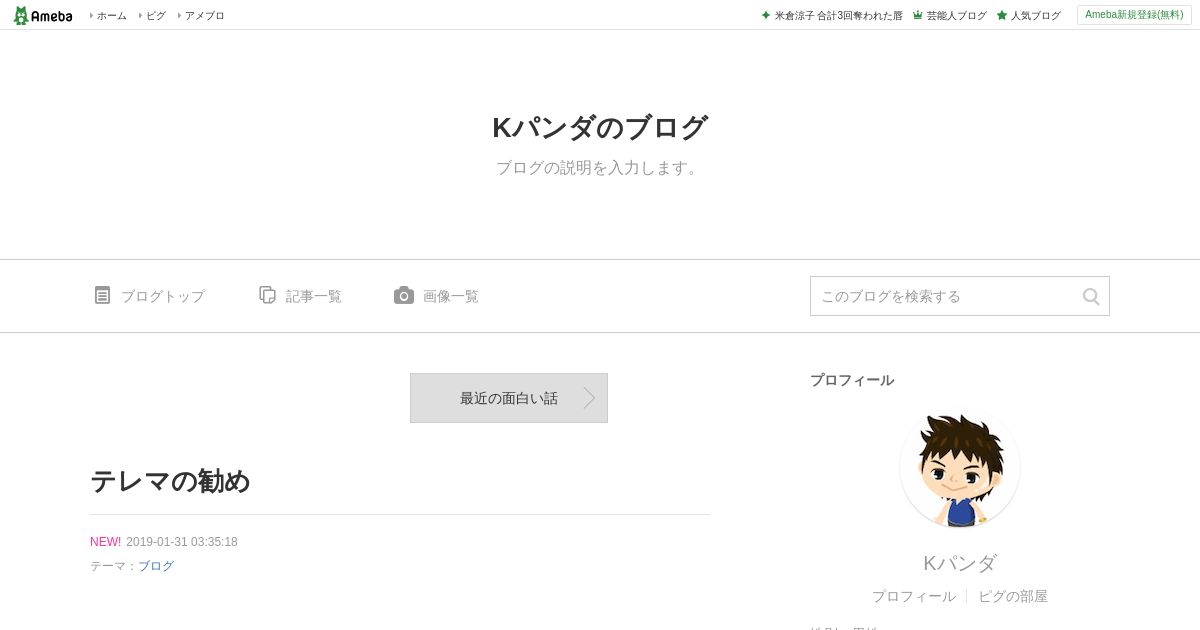Click the 記事一覧 copy-pages icon
Viewport: 1200px width, 630px height.
267,295
